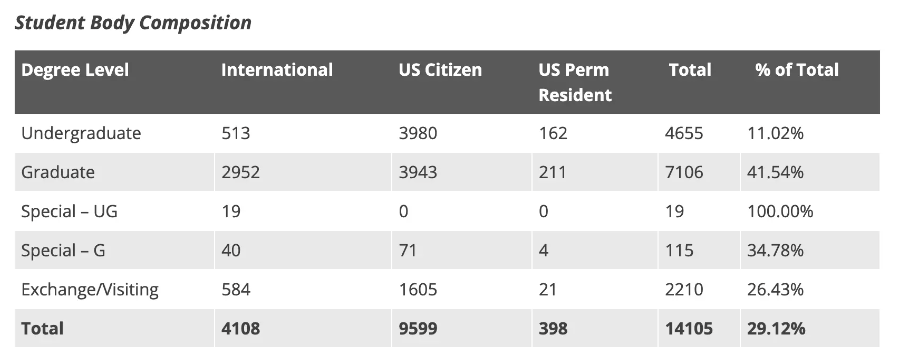The image size is (898, 362).
Task: Click the 1605 exchange US citizen cell
Action: tap(418, 289)
